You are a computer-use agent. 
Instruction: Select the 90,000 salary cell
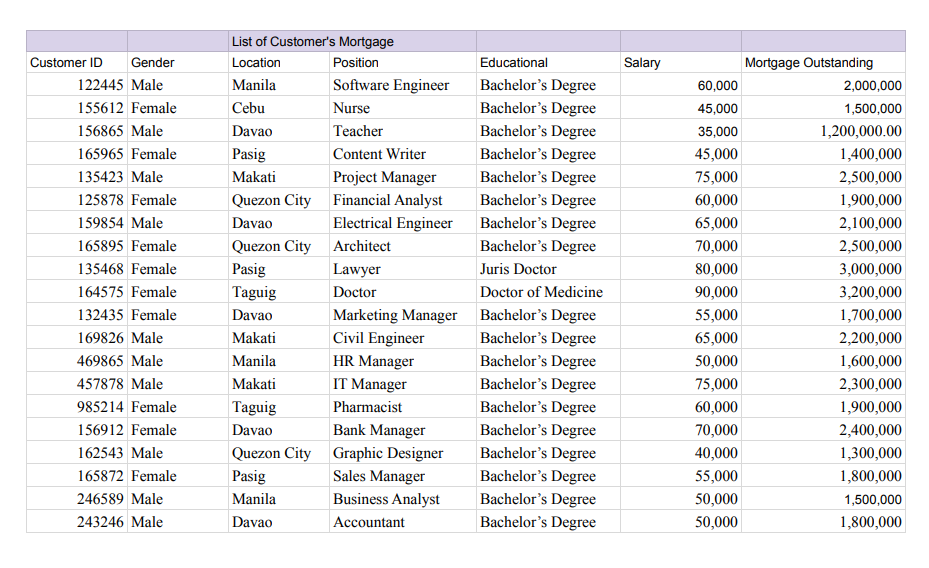click(716, 292)
